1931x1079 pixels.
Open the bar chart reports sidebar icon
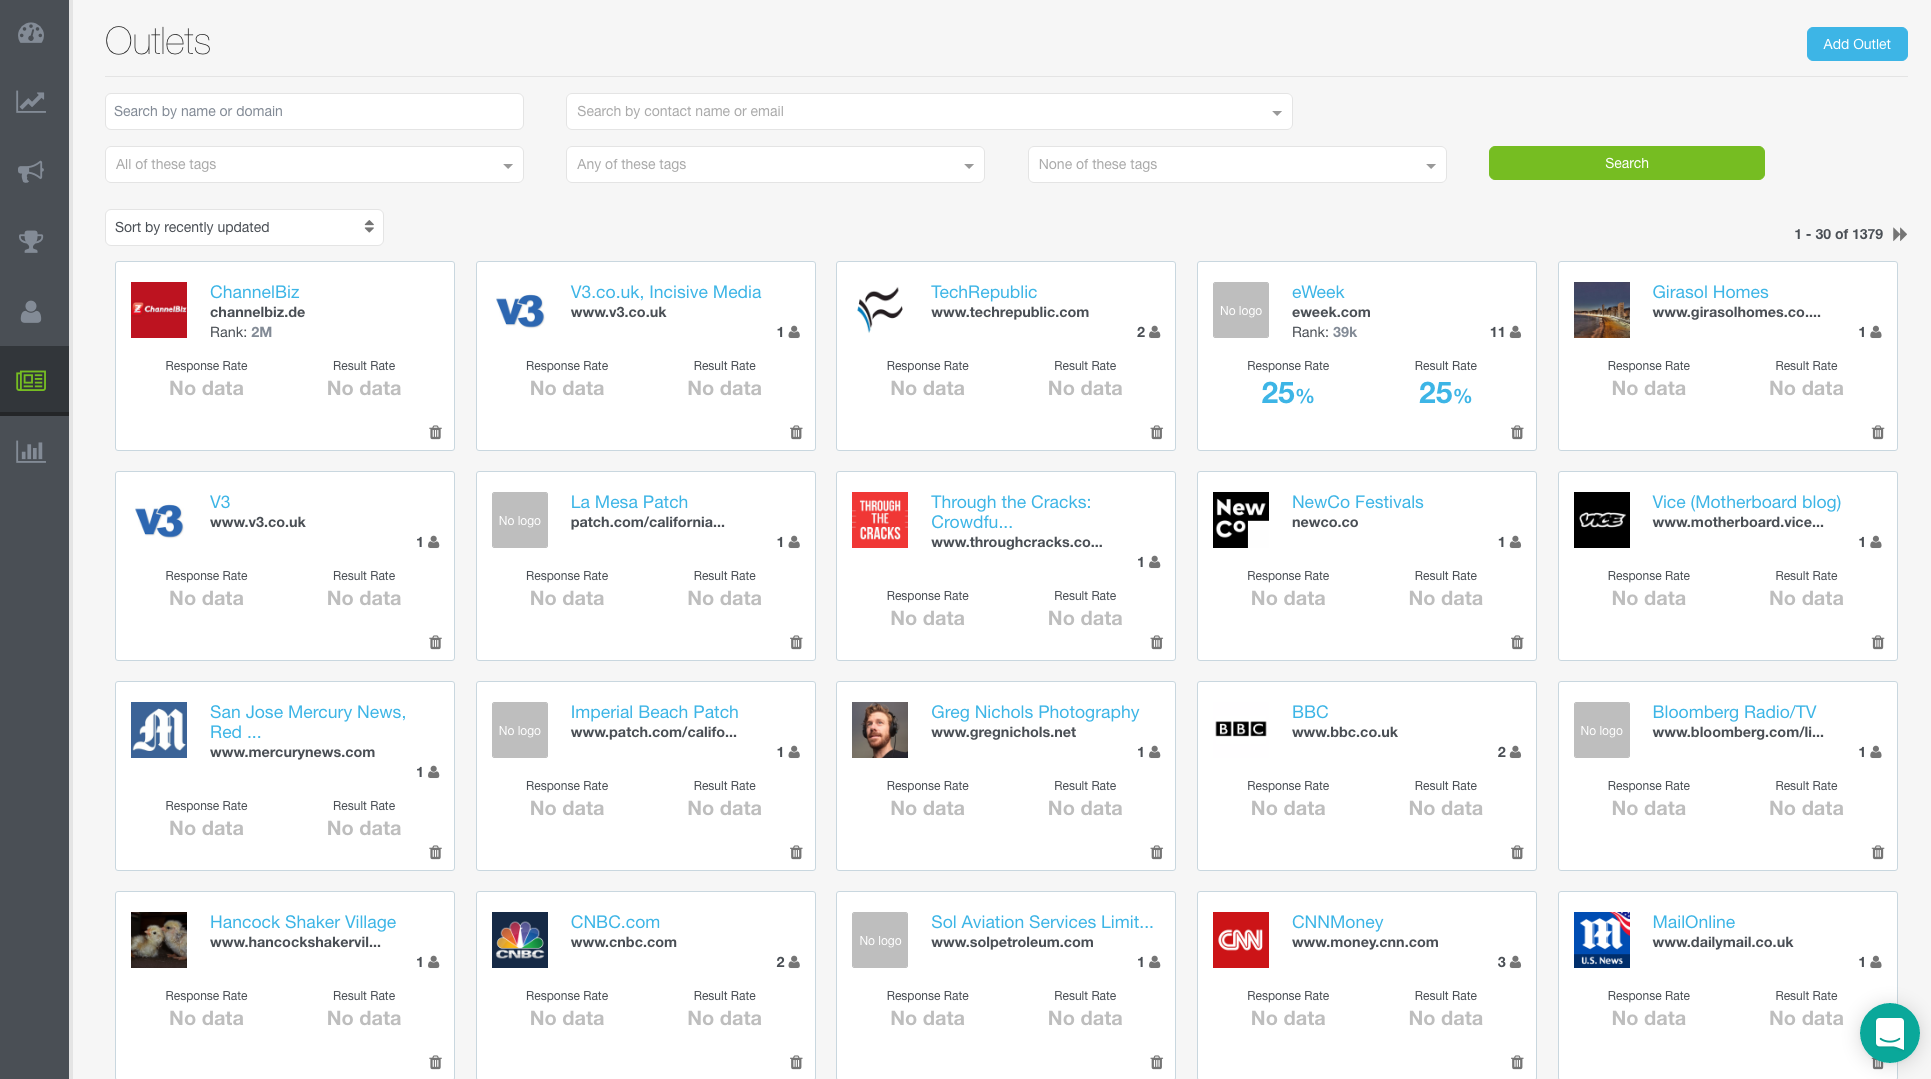(x=31, y=451)
